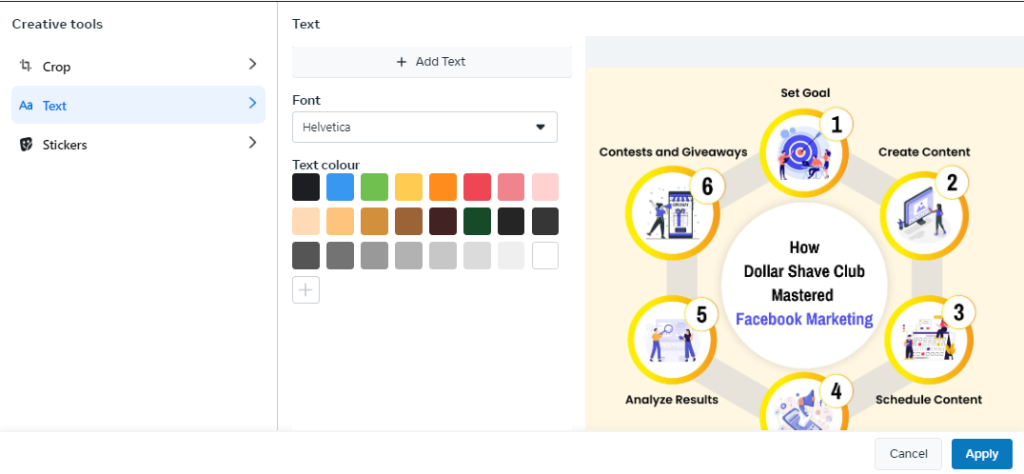Click the step 1 target illustration circle
Viewport: 1024px width, 474px height.
coord(804,153)
